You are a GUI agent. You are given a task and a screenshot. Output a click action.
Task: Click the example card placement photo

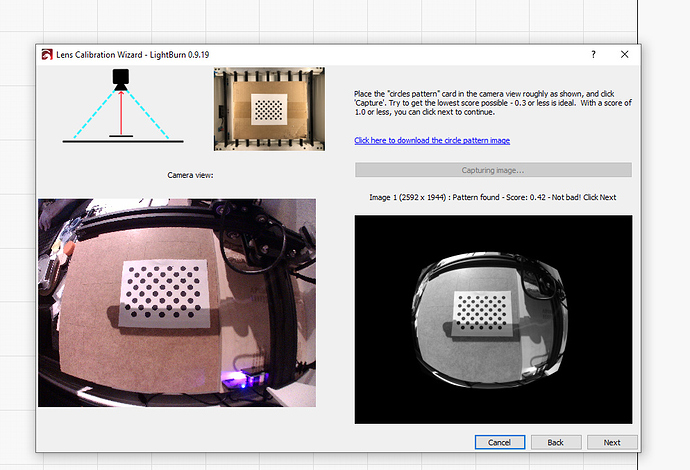click(269, 109)
